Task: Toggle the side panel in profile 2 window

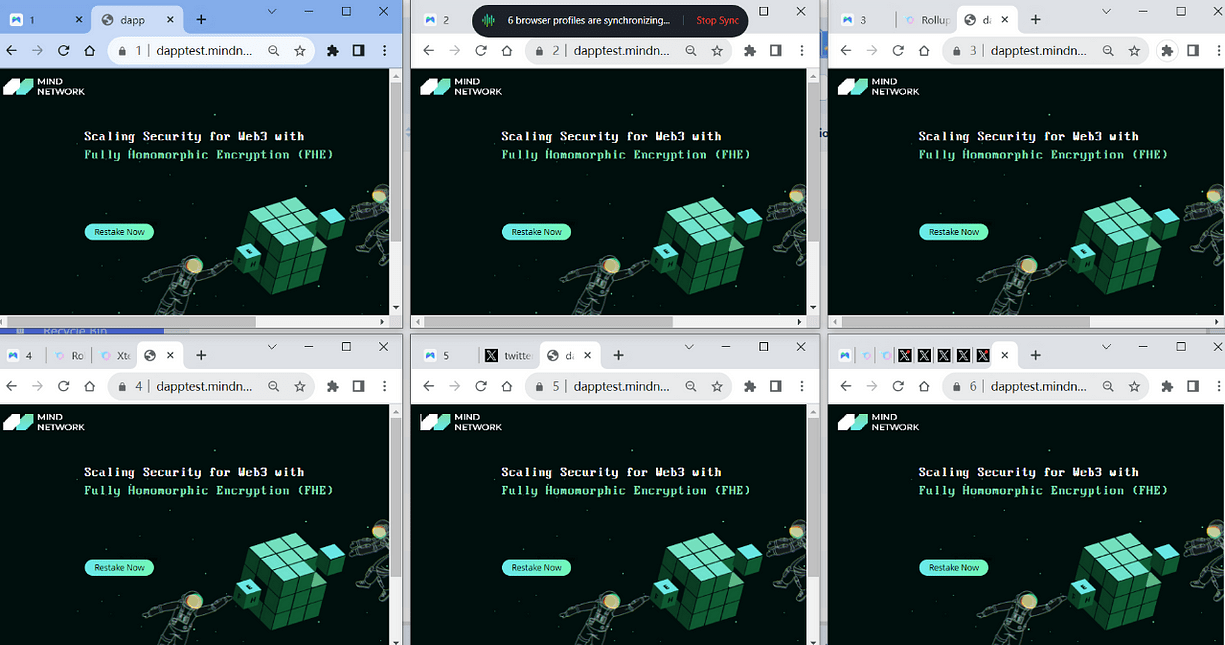Action: tap(776, 51)
